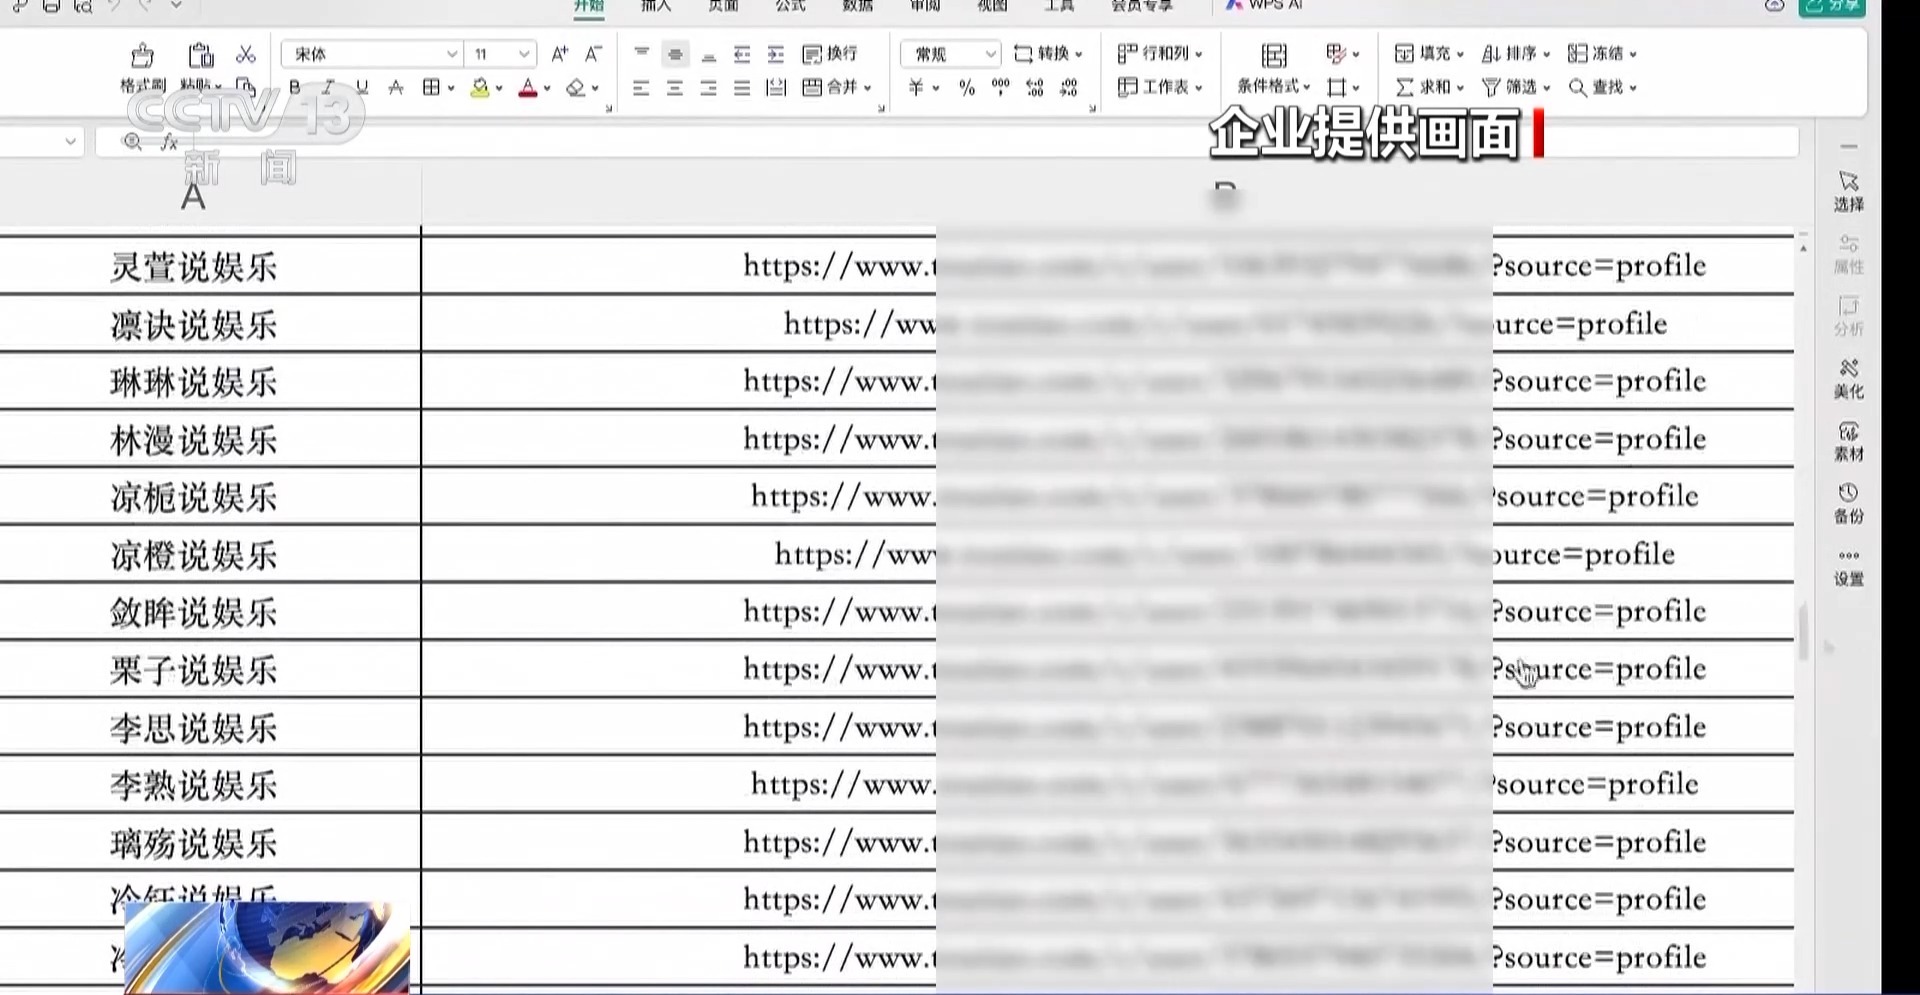This screenshot has height=995, width=1920.
Task: Toggle text wrap (换行)
Action: 830,54
